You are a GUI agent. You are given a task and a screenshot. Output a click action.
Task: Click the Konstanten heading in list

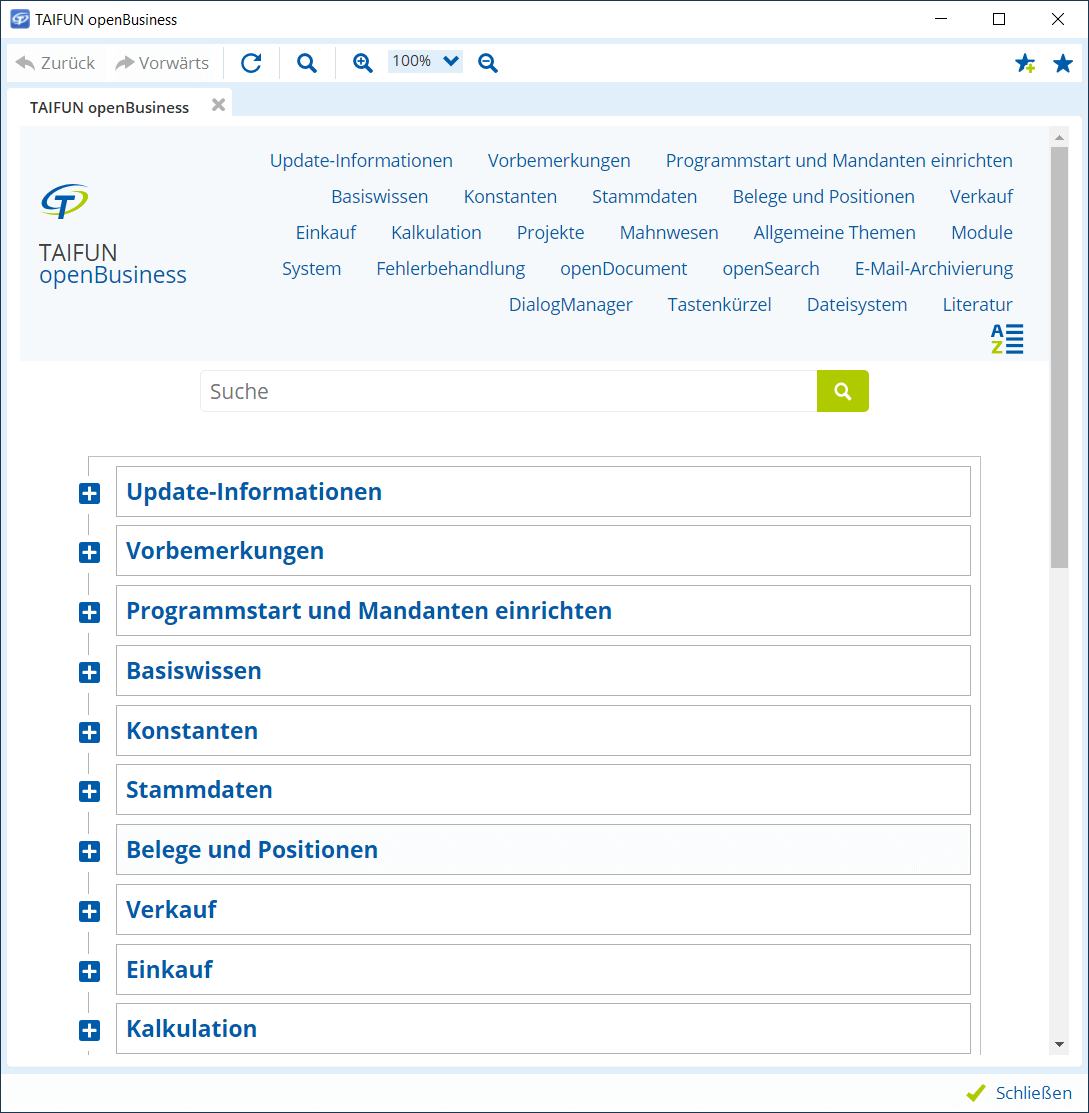click(192, 731)
